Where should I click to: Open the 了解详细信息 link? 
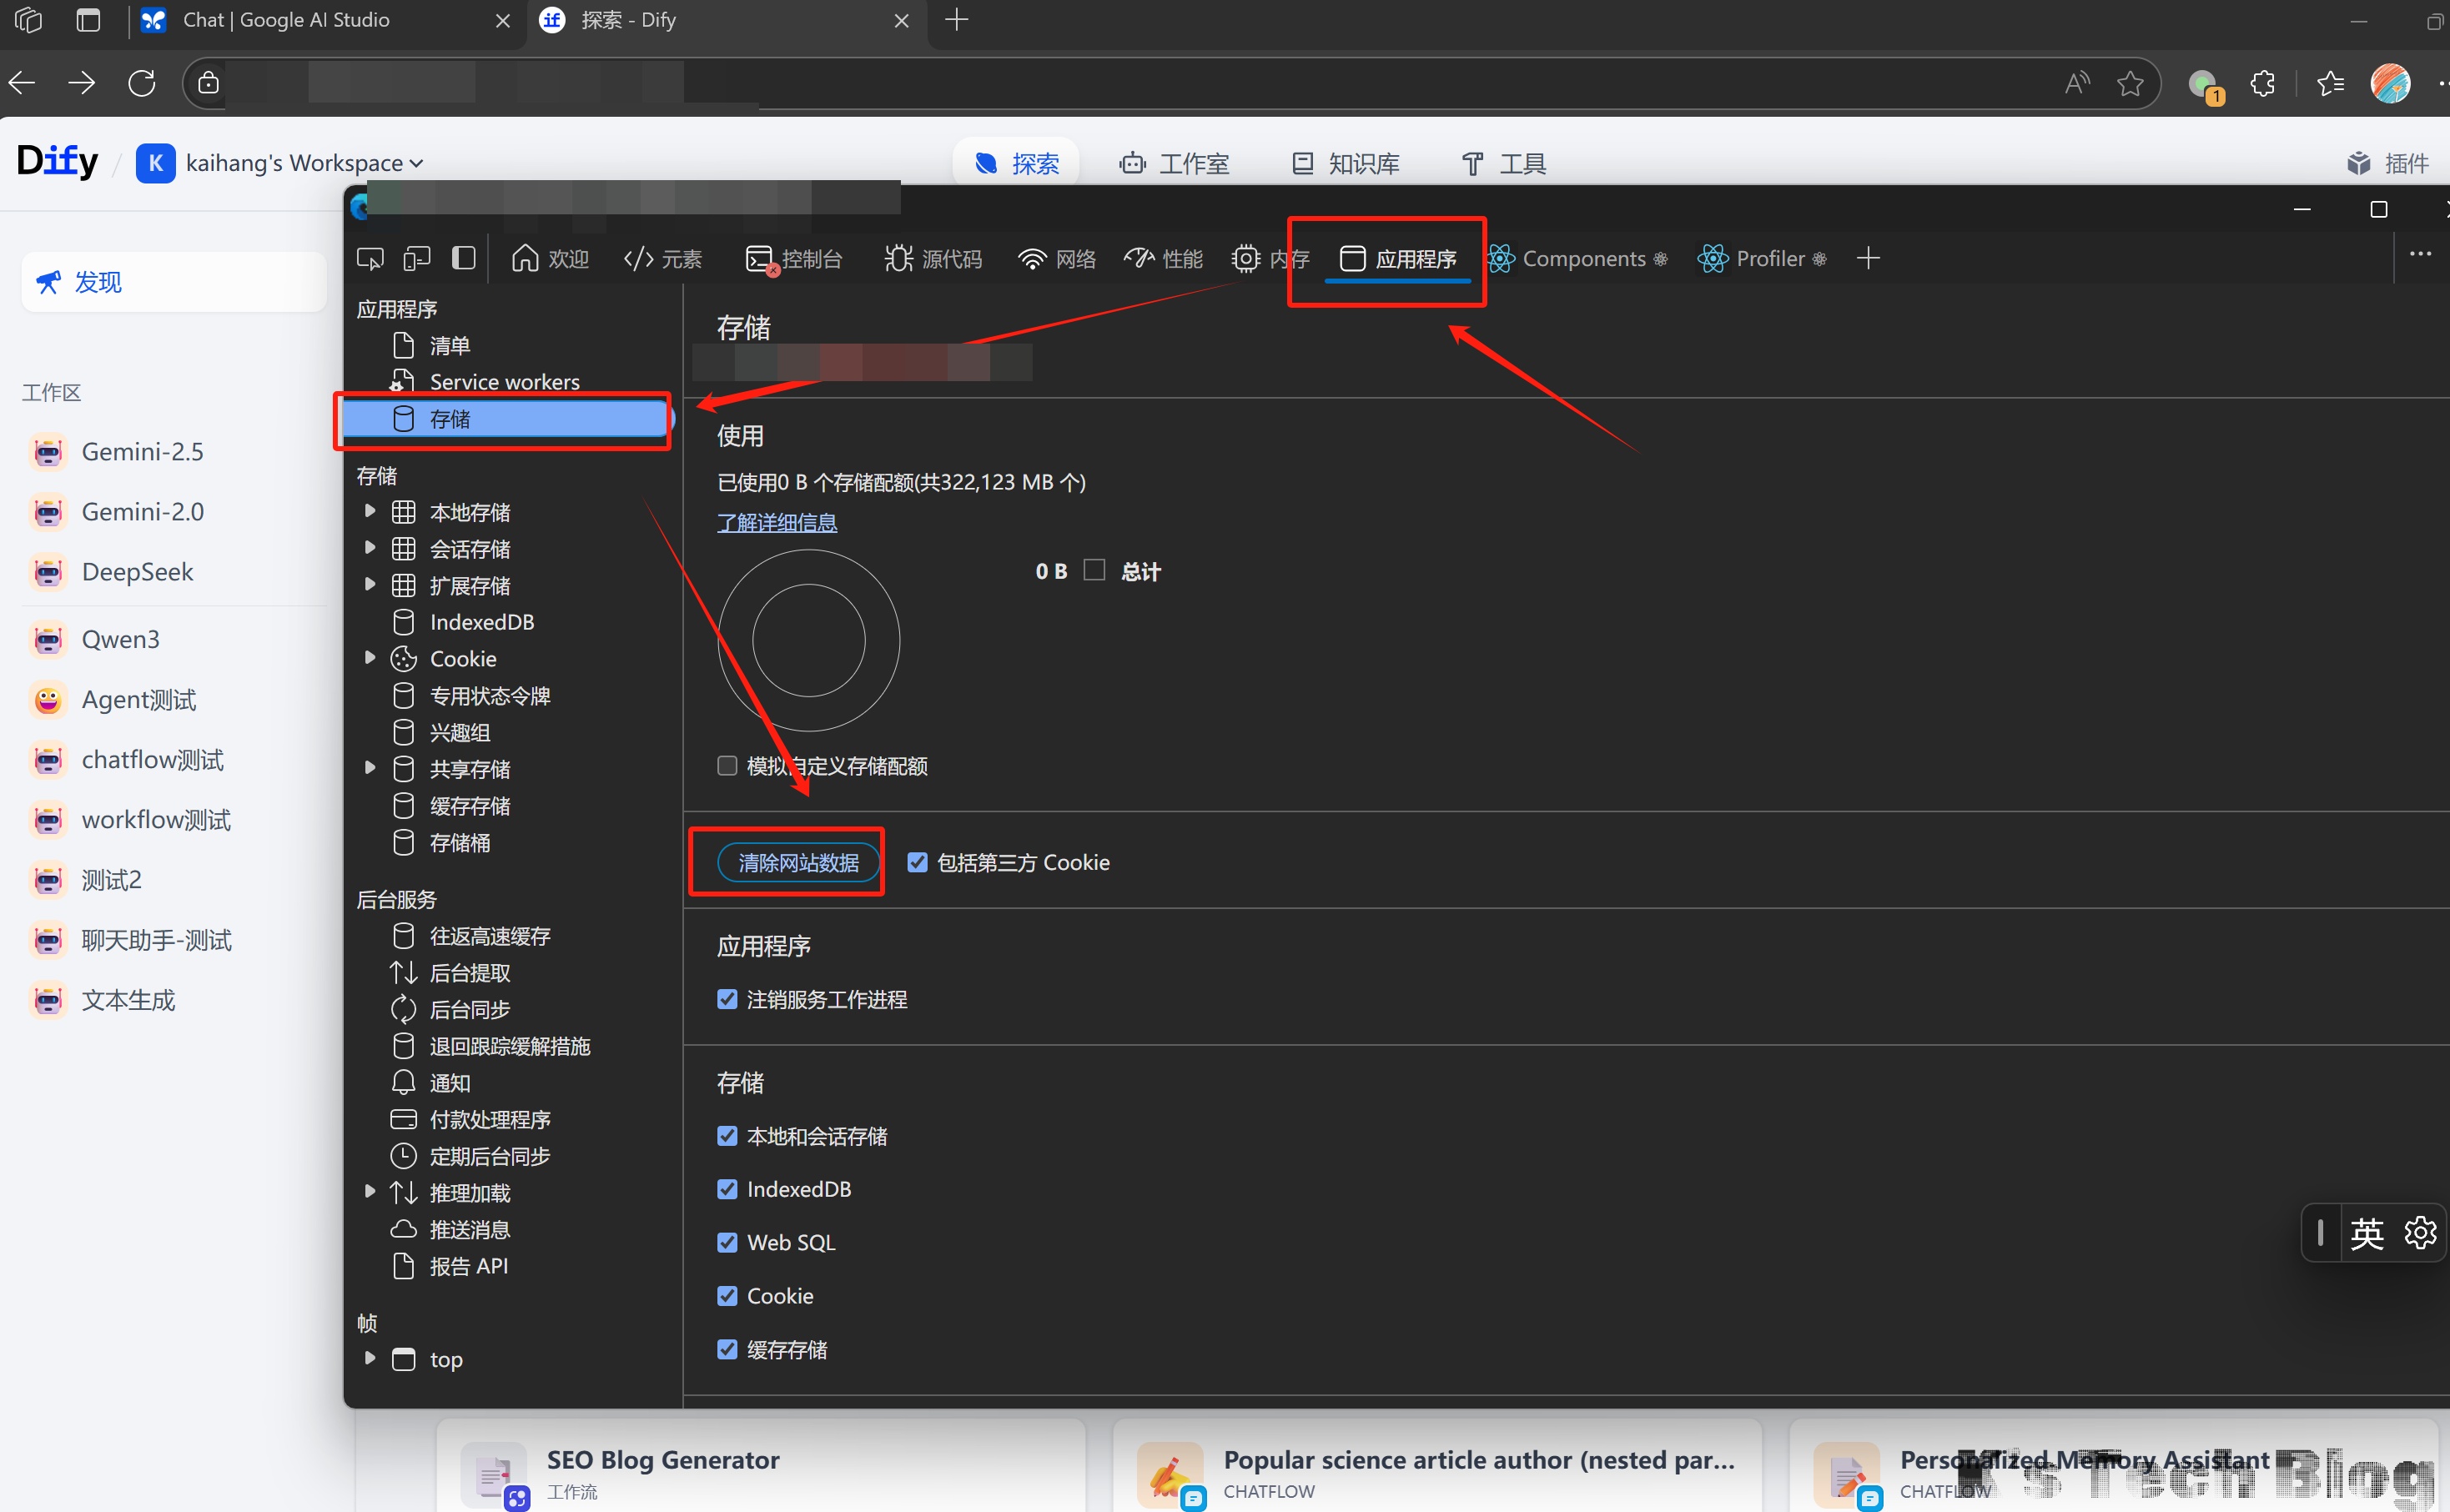point(777,522)
